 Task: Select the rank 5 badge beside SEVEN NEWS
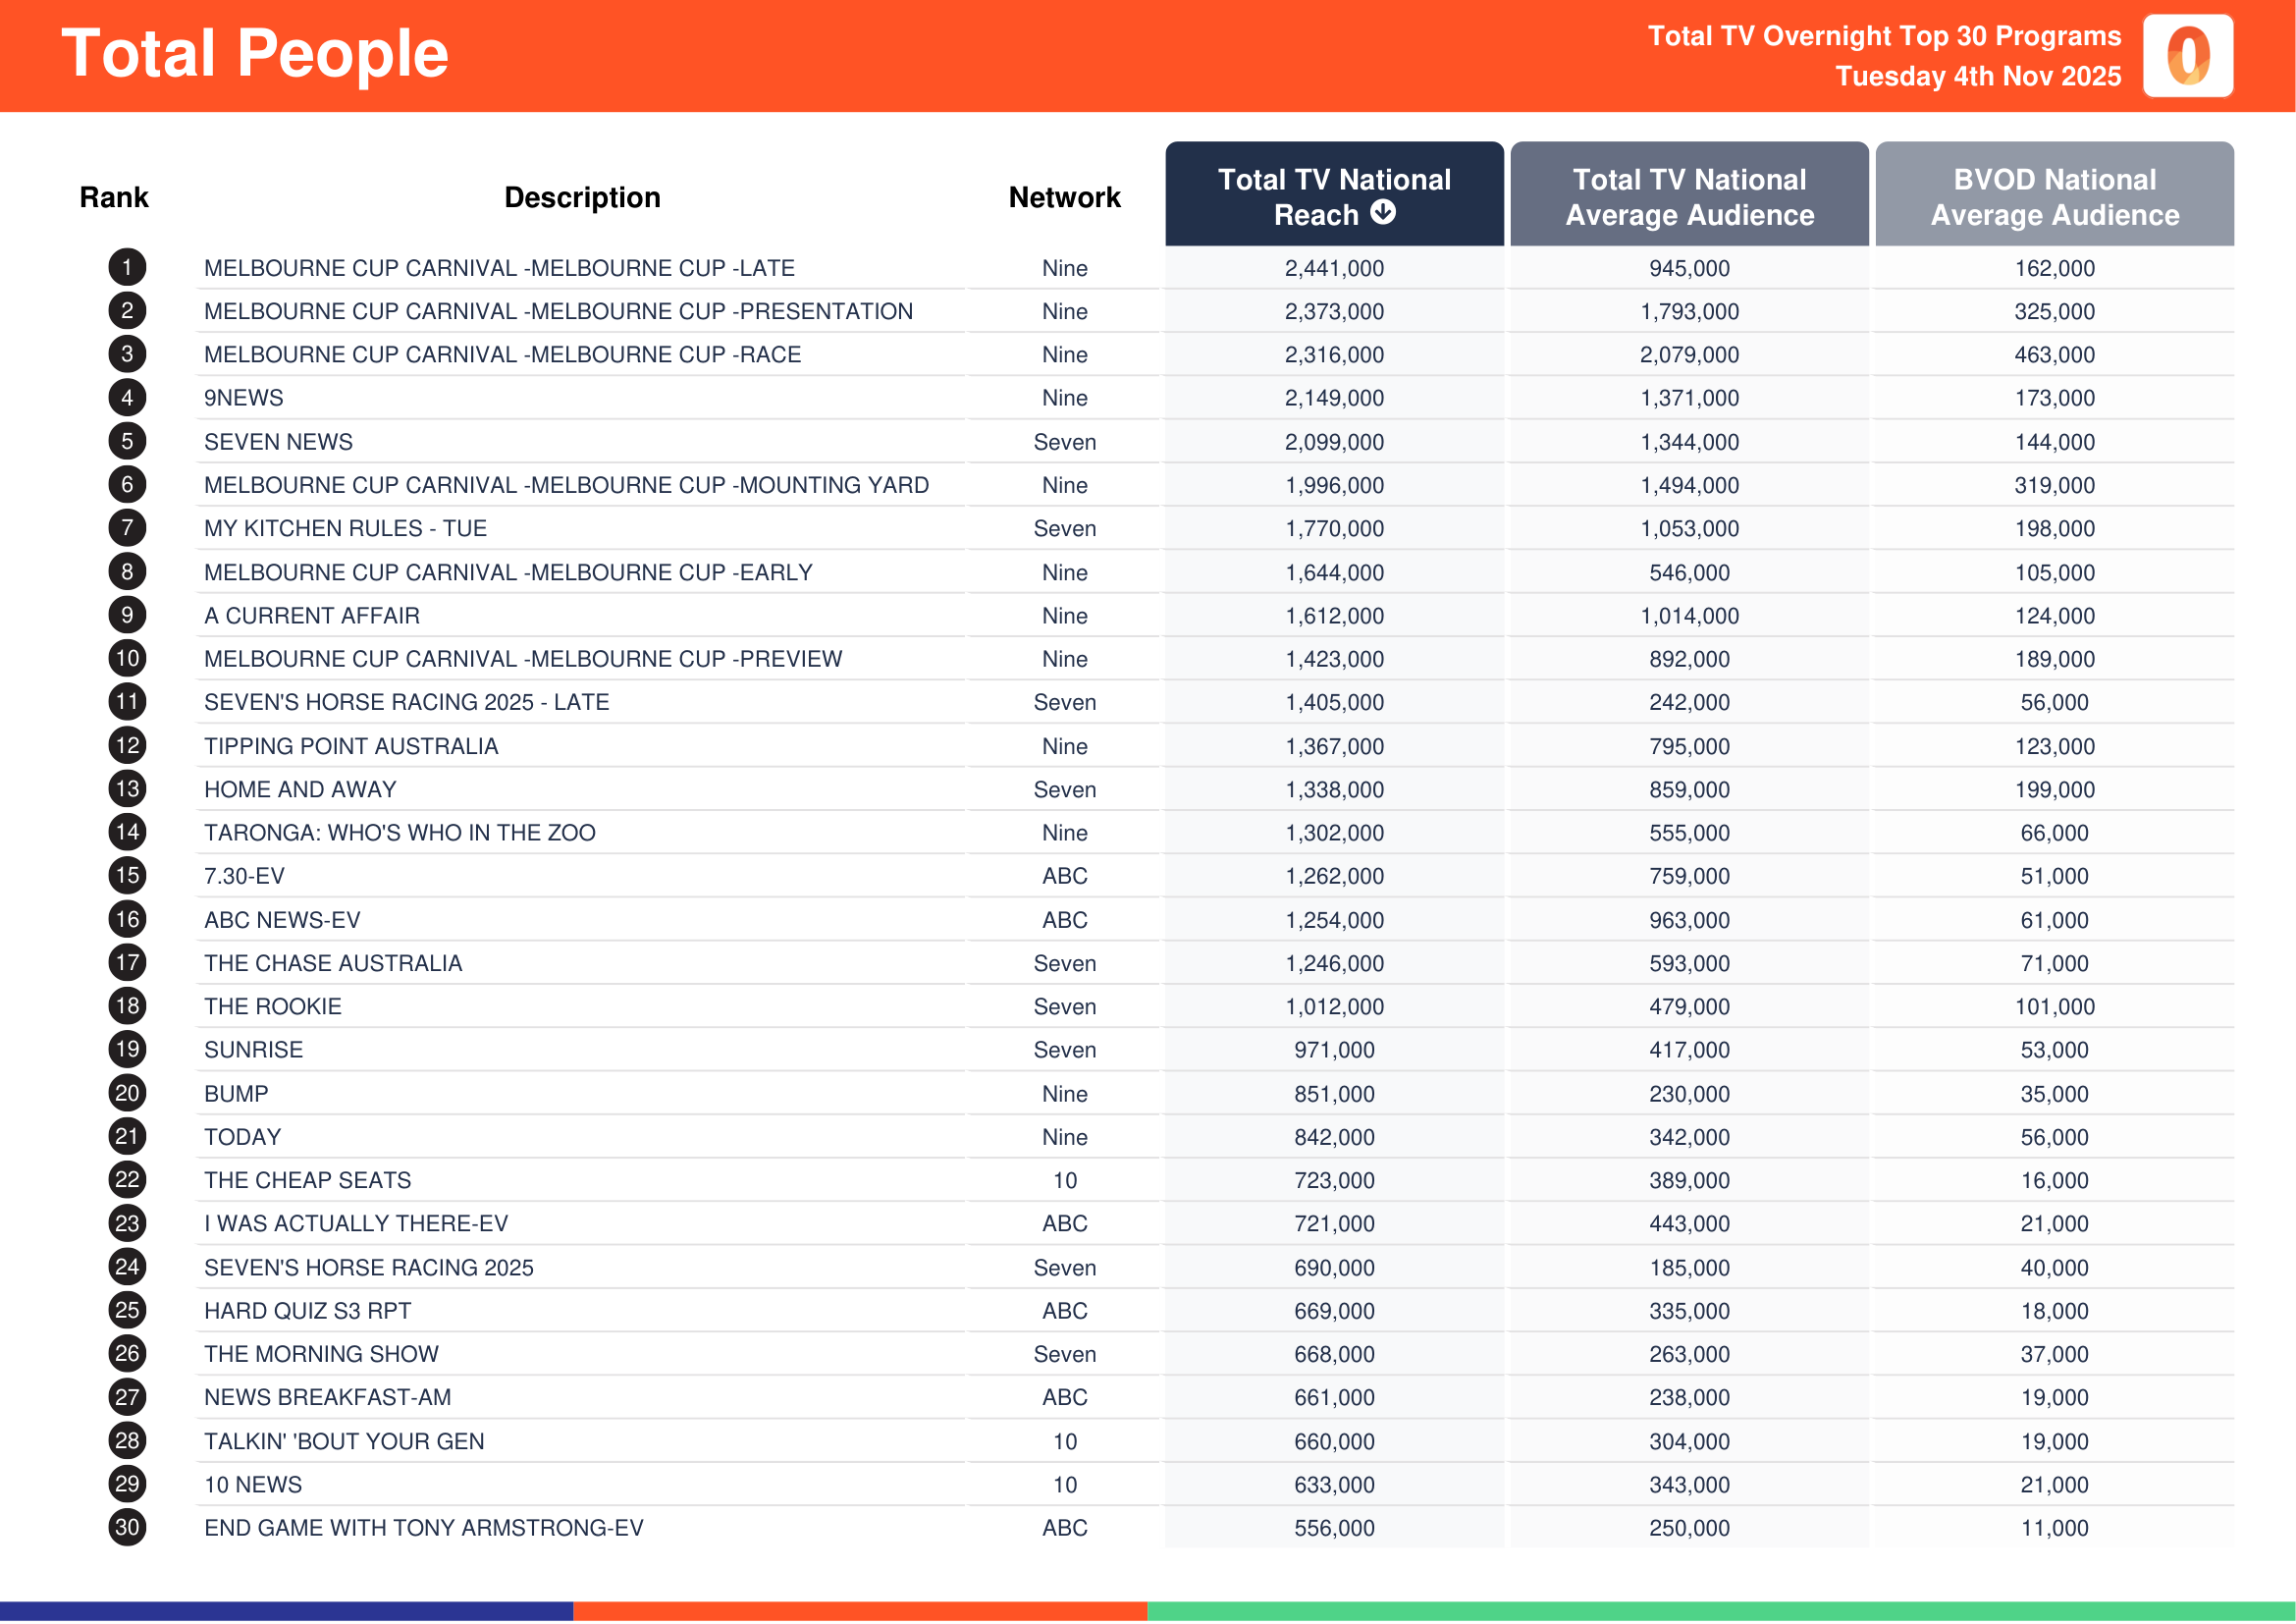(x=126, y=441)
